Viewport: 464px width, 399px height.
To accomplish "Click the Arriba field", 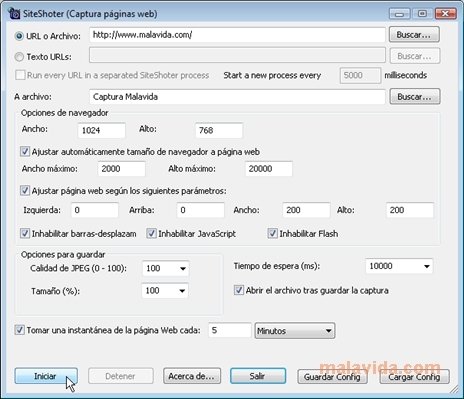I will [x=200, y=210].
